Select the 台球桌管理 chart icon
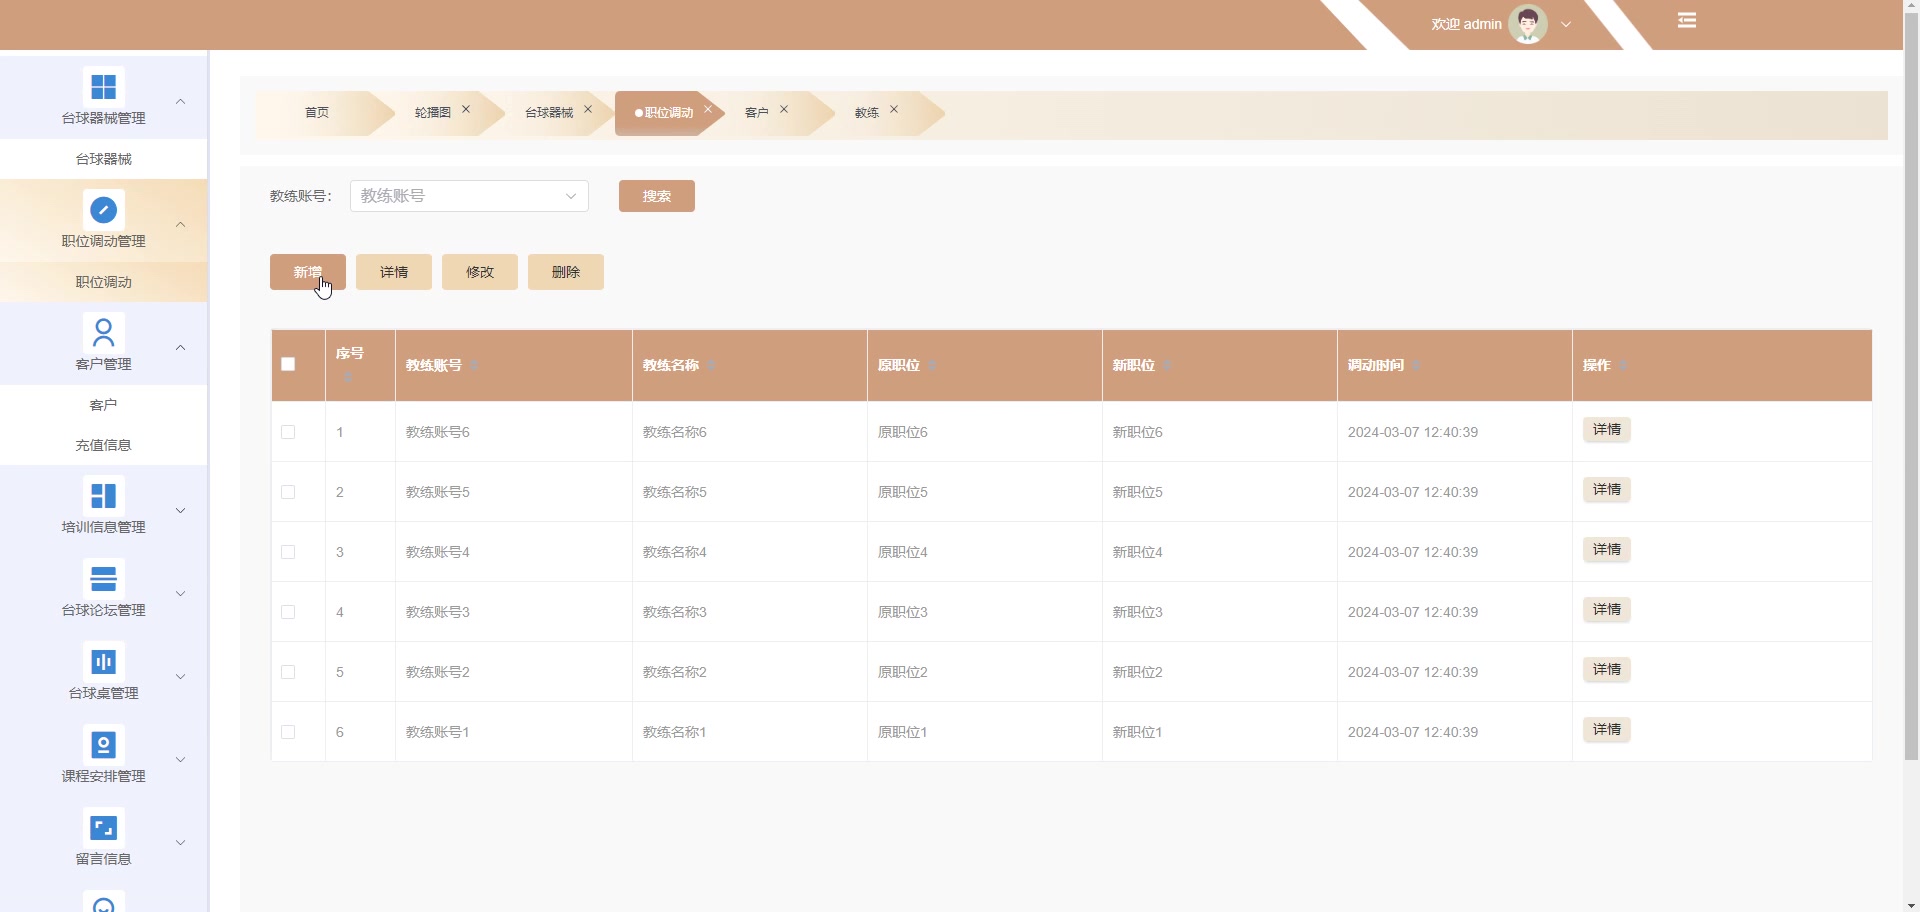 click(103, 661)
